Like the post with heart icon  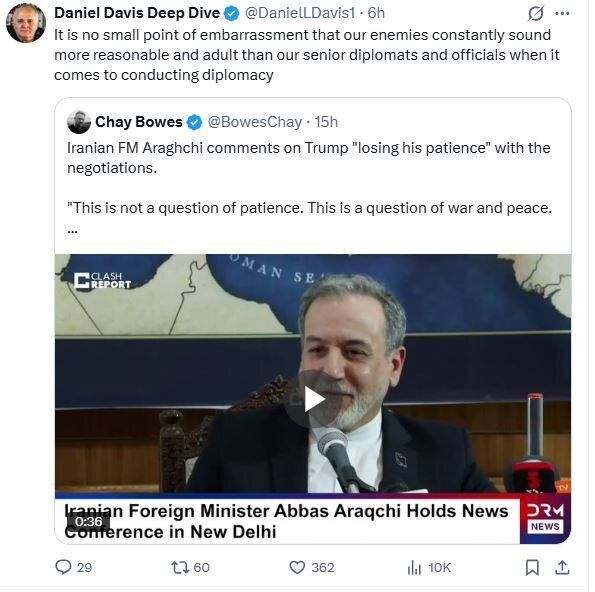[297, 567]
